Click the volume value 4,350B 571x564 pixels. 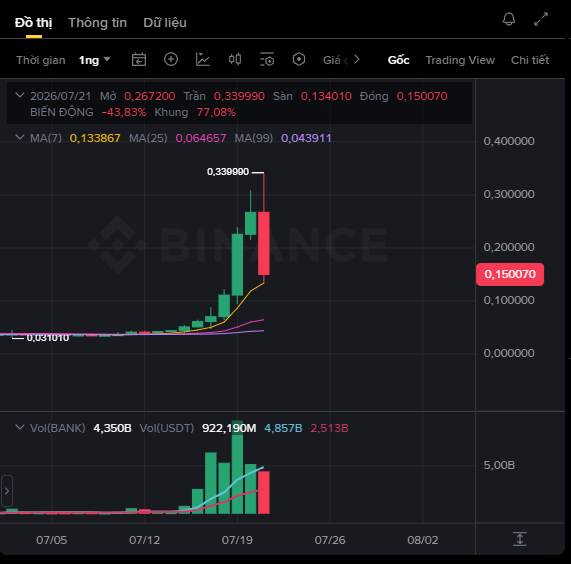[113, 428]
